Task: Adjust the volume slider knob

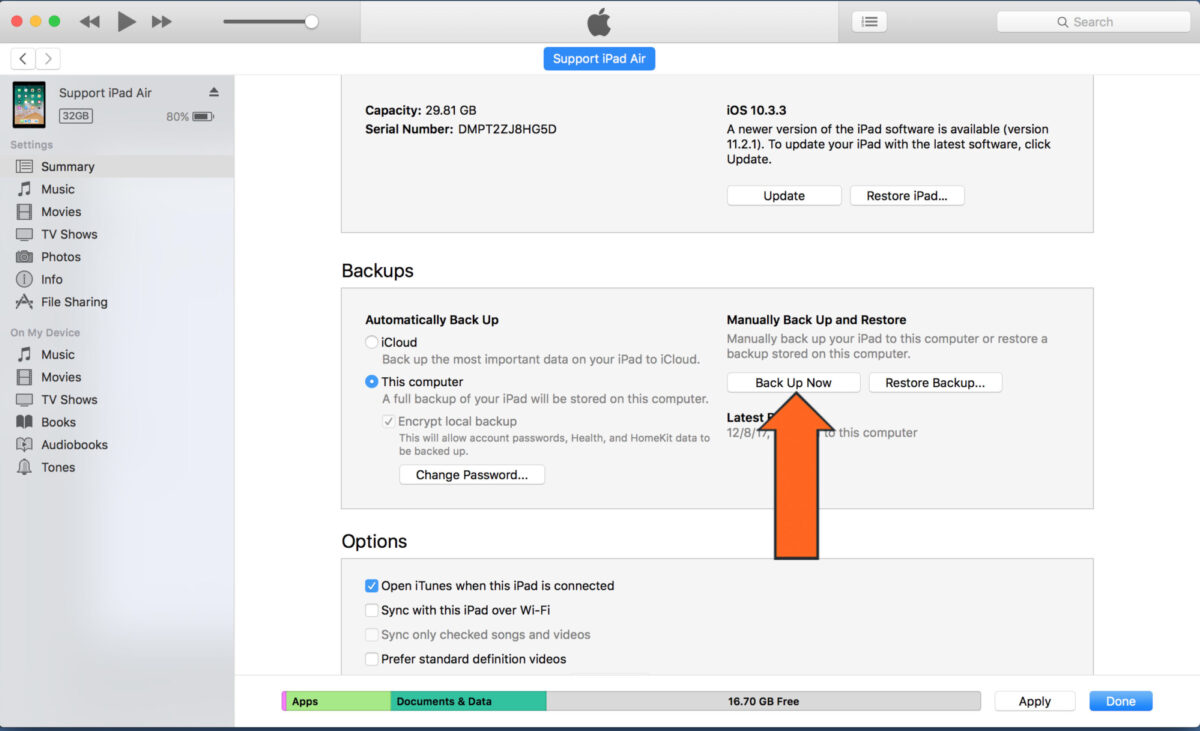Action: [311, 21]
